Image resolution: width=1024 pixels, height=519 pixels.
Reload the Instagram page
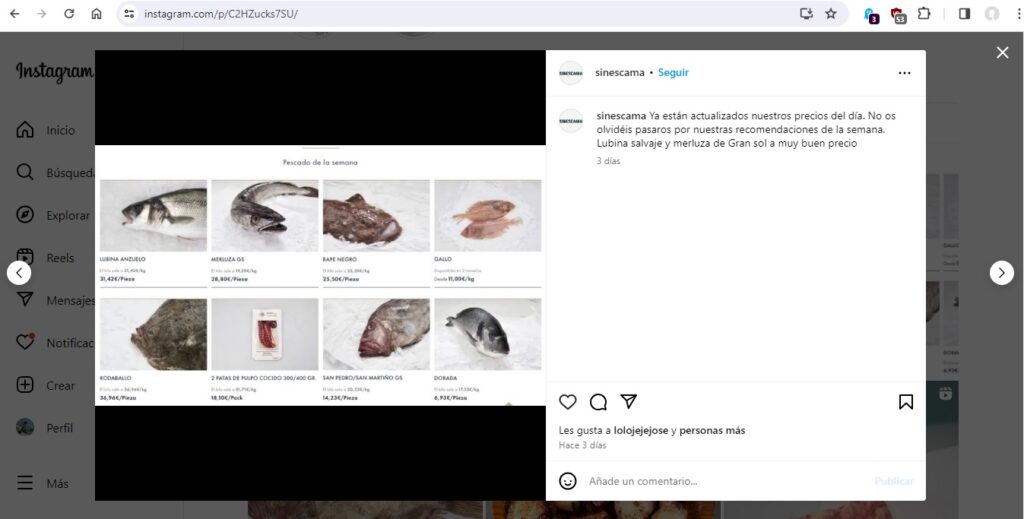click(69, 14)
